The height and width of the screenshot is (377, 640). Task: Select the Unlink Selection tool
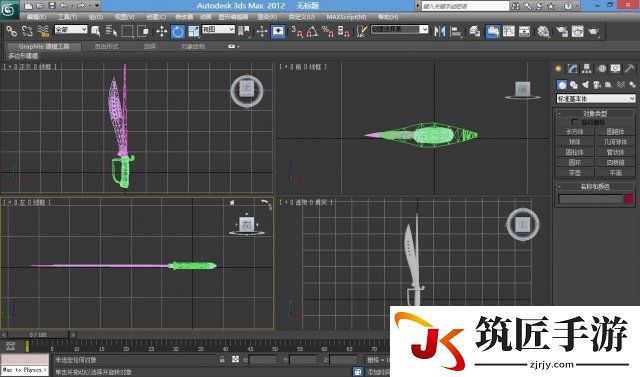(x=27, y=31)
